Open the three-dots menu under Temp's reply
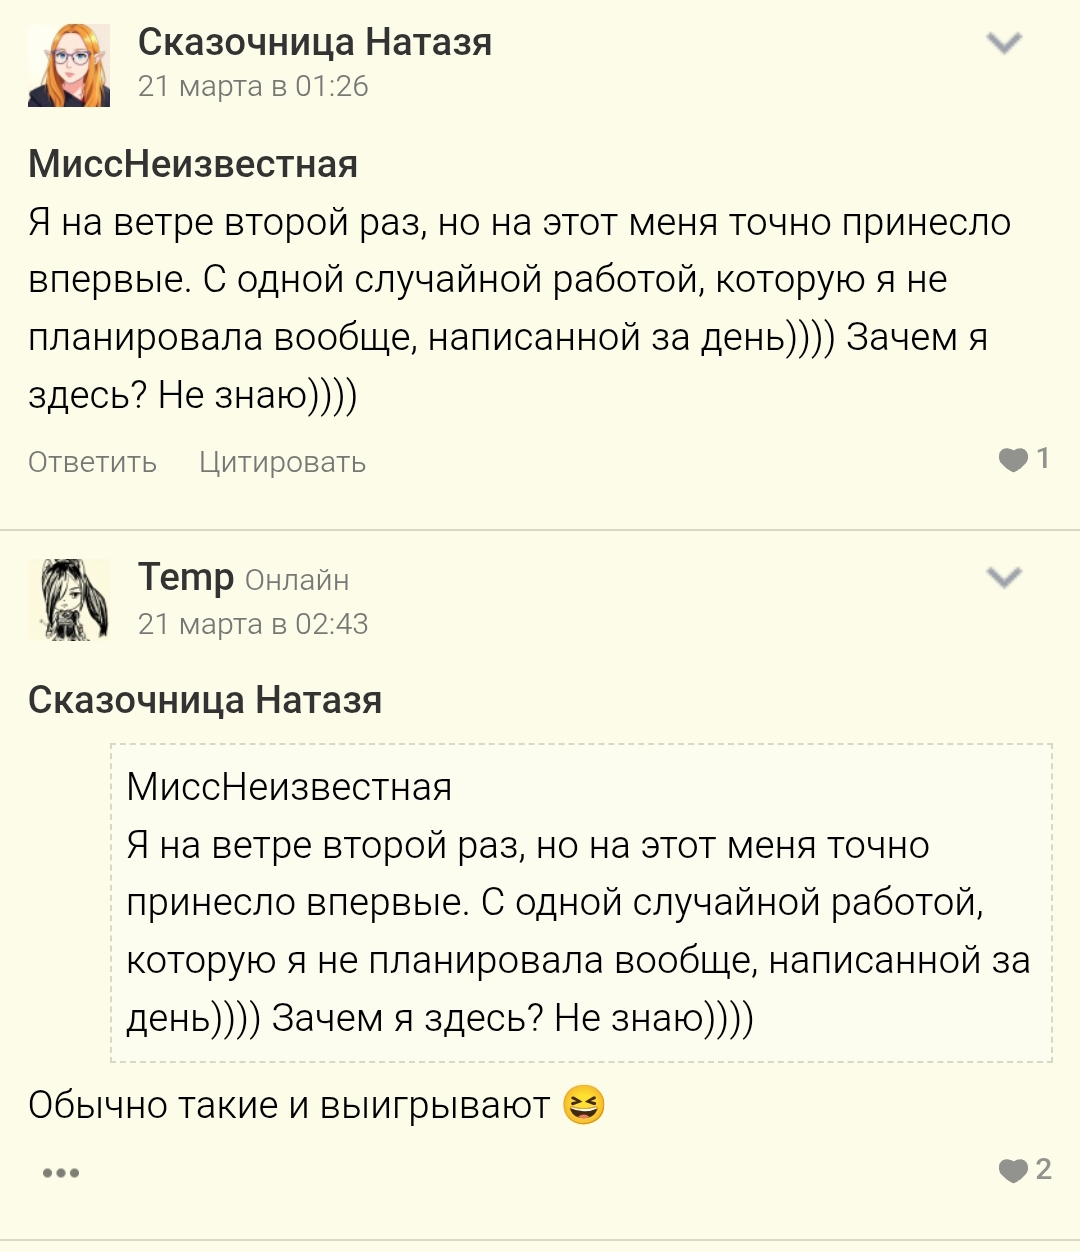1080x1252 pixels. click(x=61, y=1173)
